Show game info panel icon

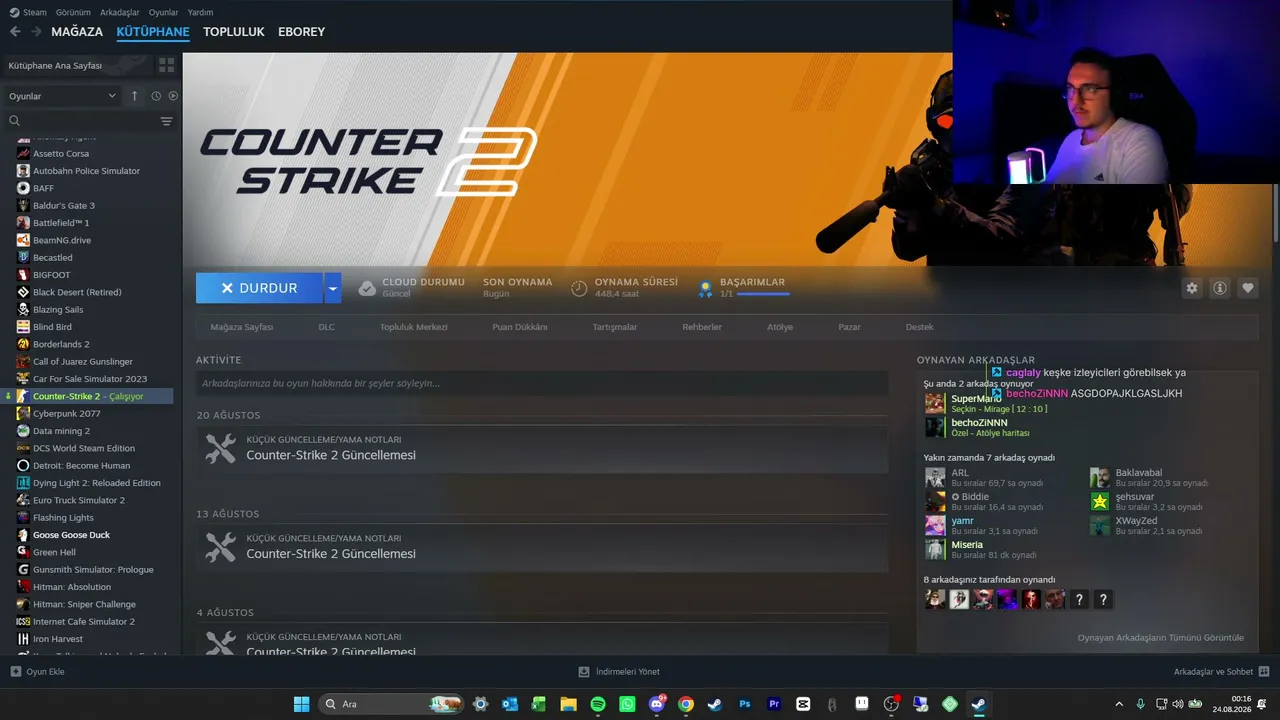pyautogui.click(x=1220, y=288)
